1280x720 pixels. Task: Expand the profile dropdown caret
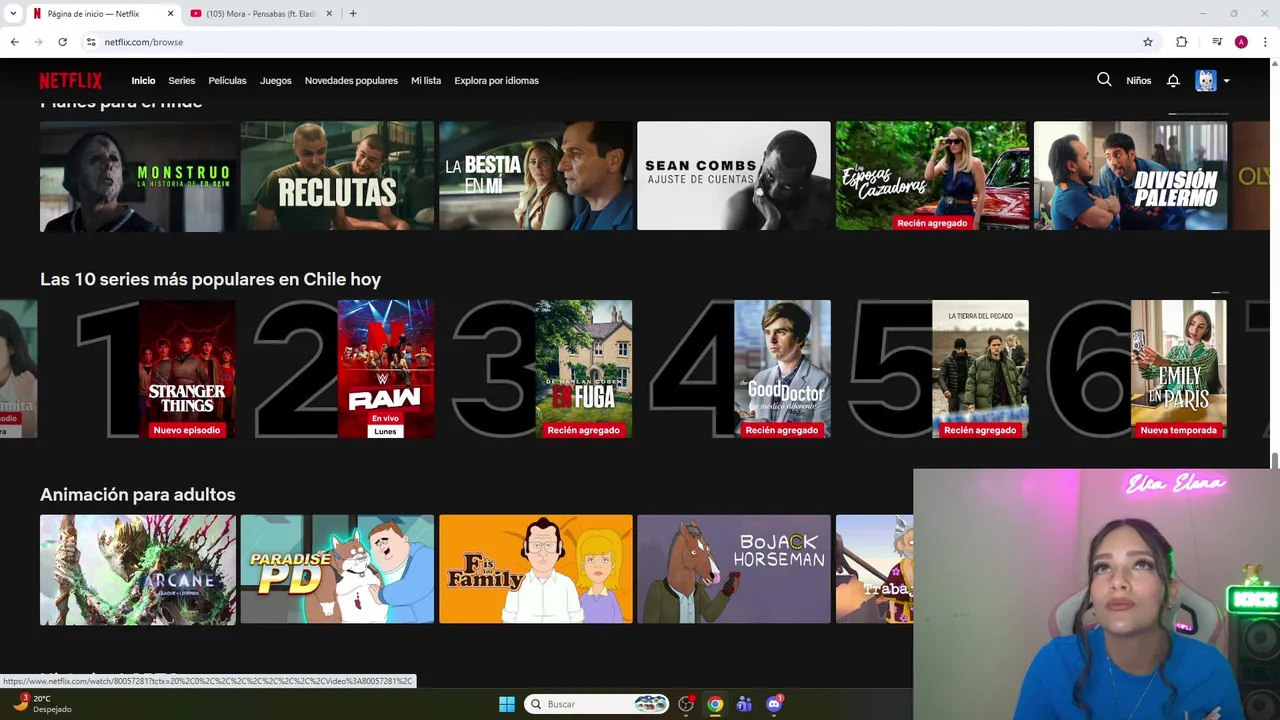[1226, 81]
